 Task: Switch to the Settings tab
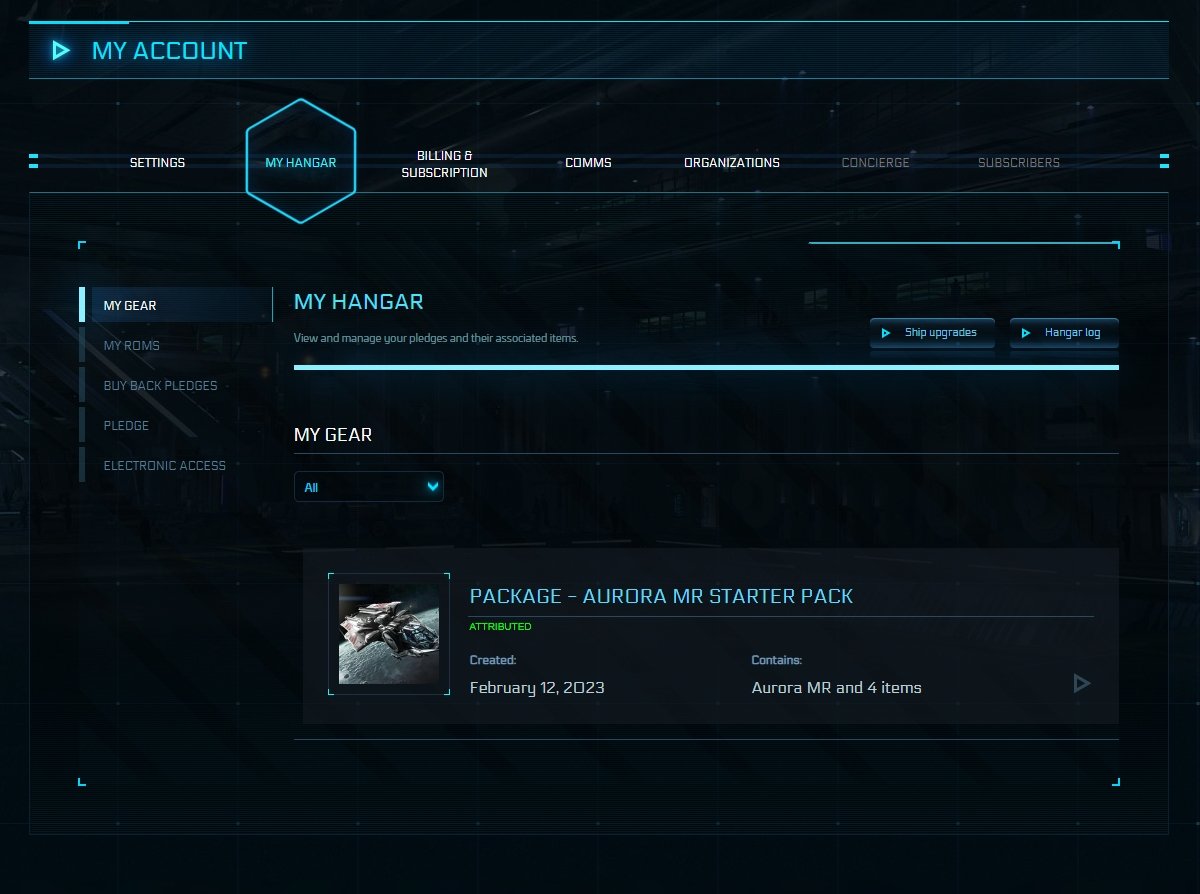(157, 163)
